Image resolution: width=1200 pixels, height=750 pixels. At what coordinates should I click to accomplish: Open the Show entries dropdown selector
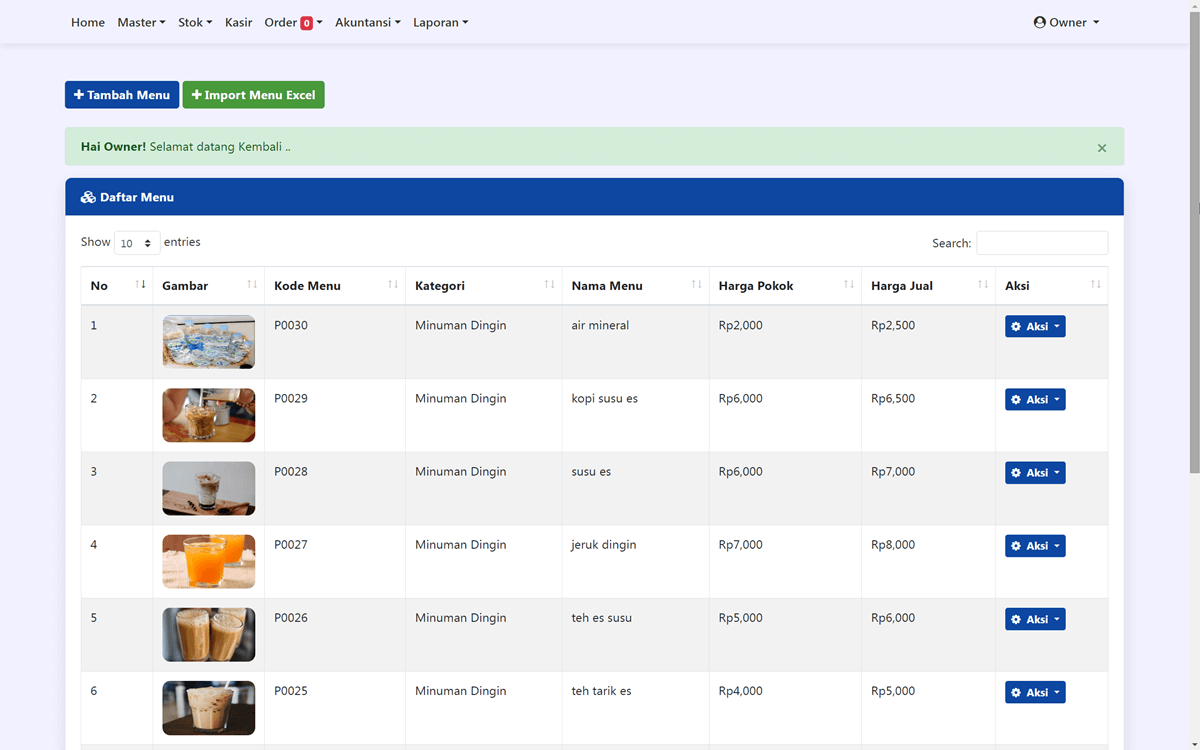point(137,242)
